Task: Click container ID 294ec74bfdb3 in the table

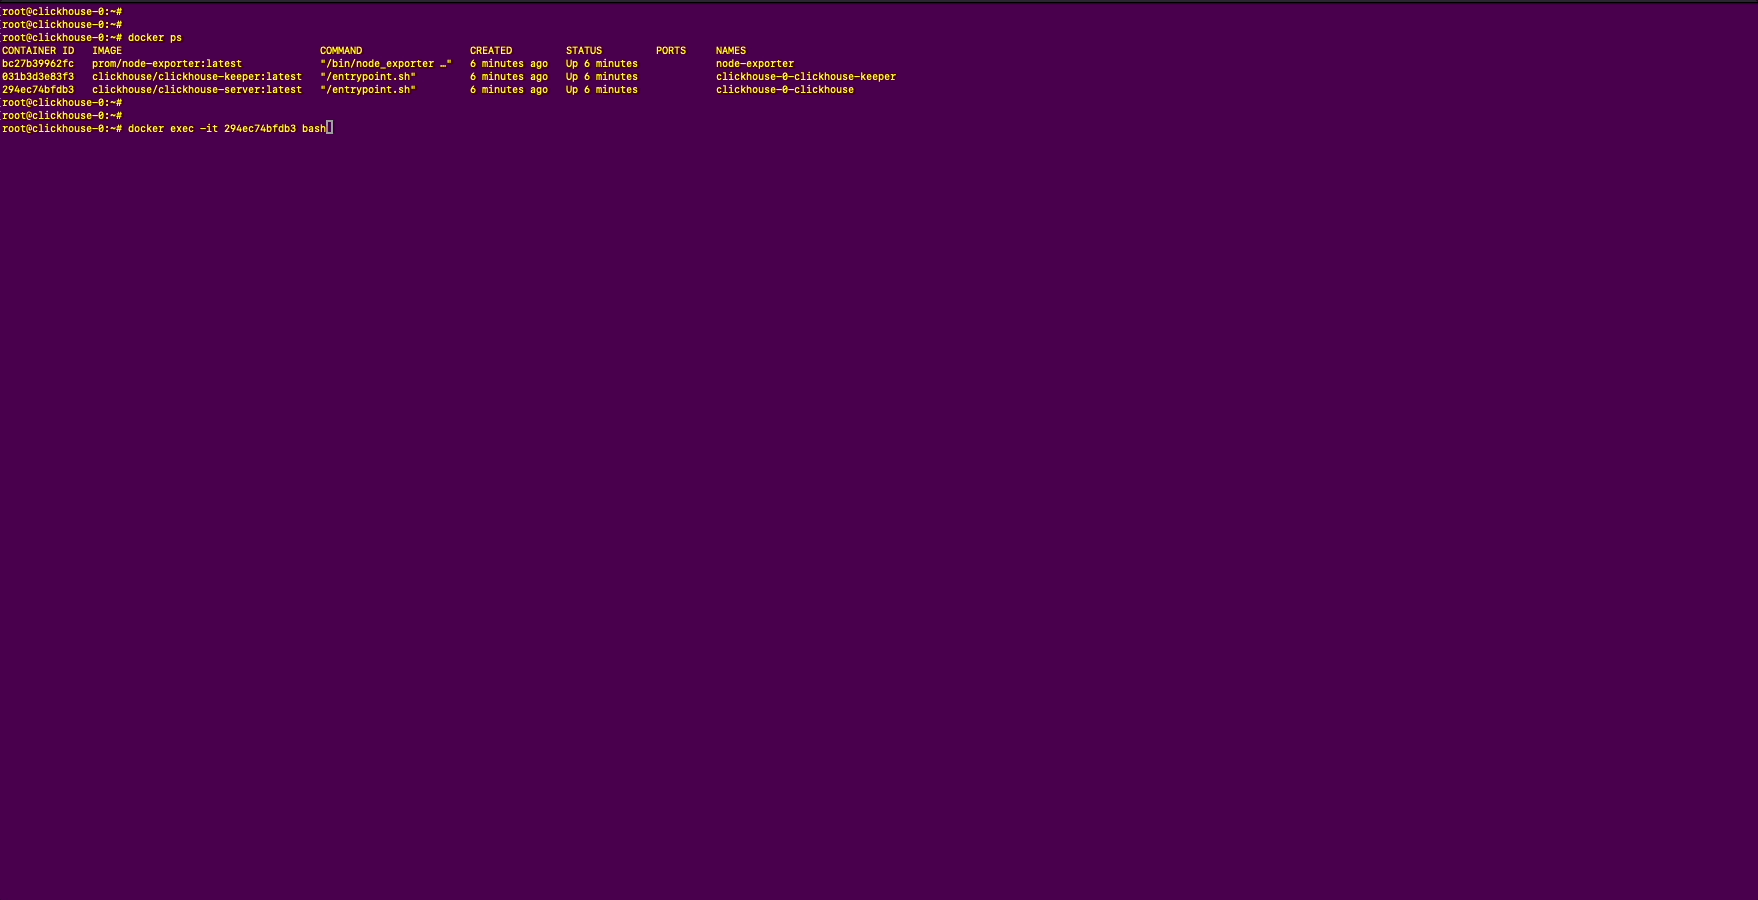Action: click(38, 90)
